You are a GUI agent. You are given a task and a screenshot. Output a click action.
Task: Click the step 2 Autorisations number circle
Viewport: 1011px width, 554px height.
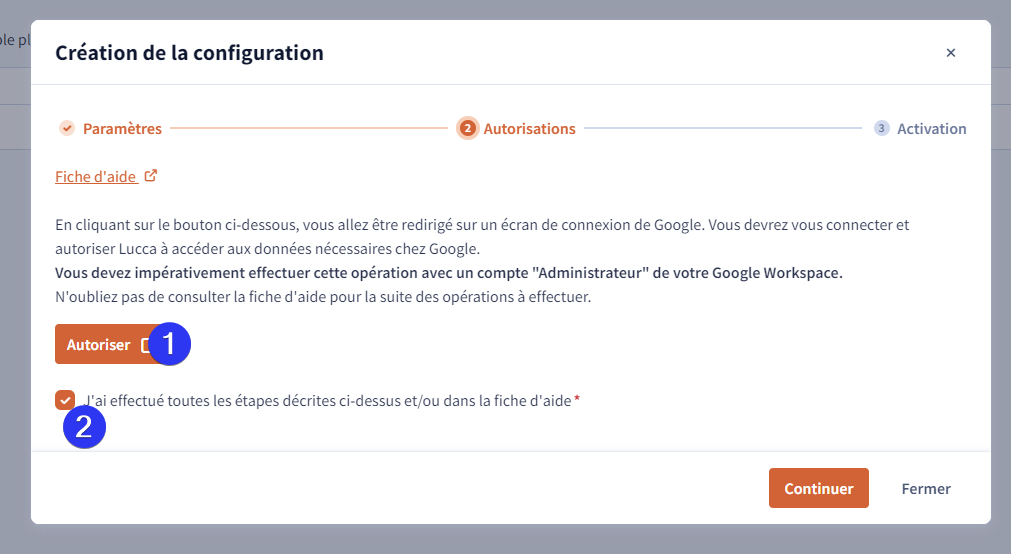(467, 128)
